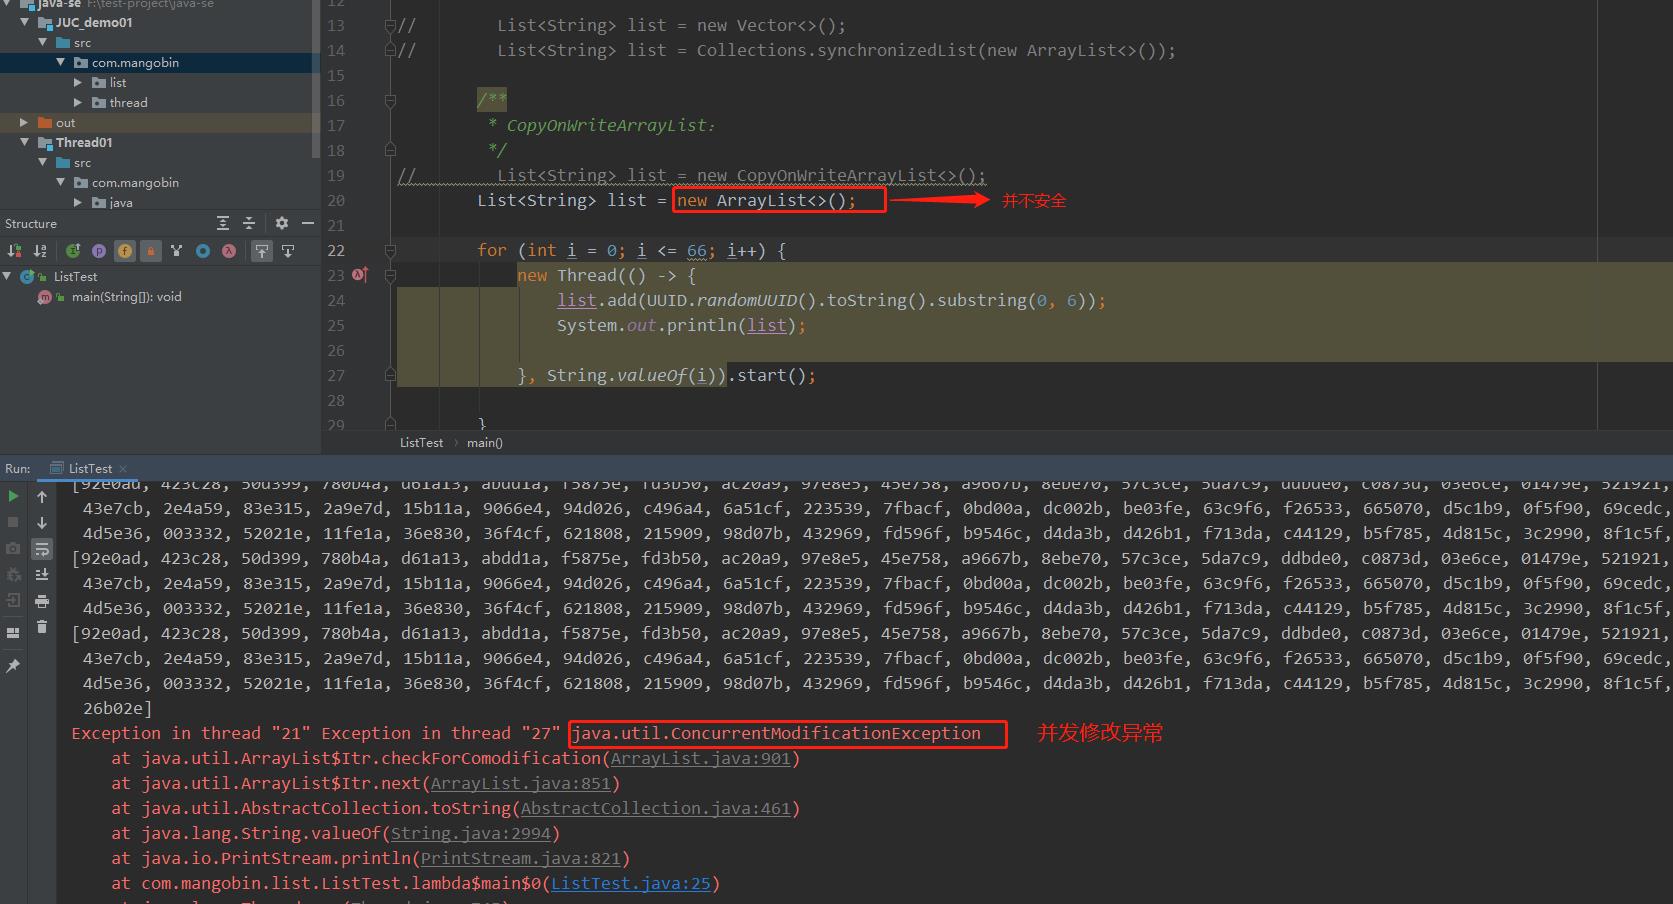Image resolution: width=1673 pixels, height=904 pixels.
Task: Collapse ListTest node in Structure
Action: coord(8,276)
